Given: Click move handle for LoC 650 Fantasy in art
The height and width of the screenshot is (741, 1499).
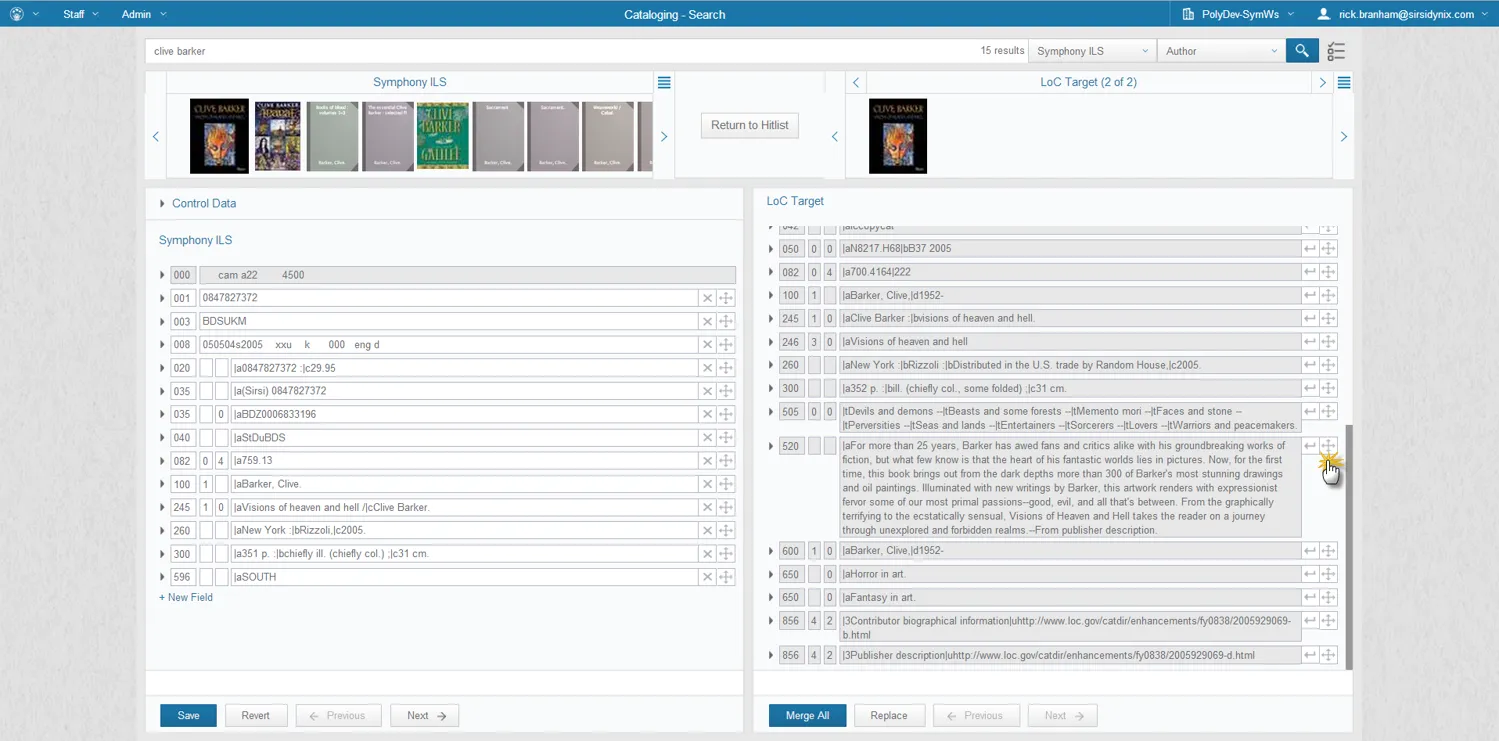Looking at the screenshot, I should tap(1328, 597).
